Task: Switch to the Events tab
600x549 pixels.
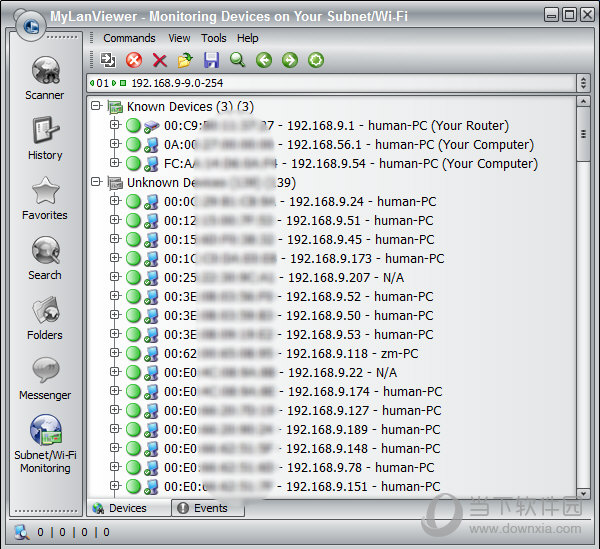Action: coord(208,508)
